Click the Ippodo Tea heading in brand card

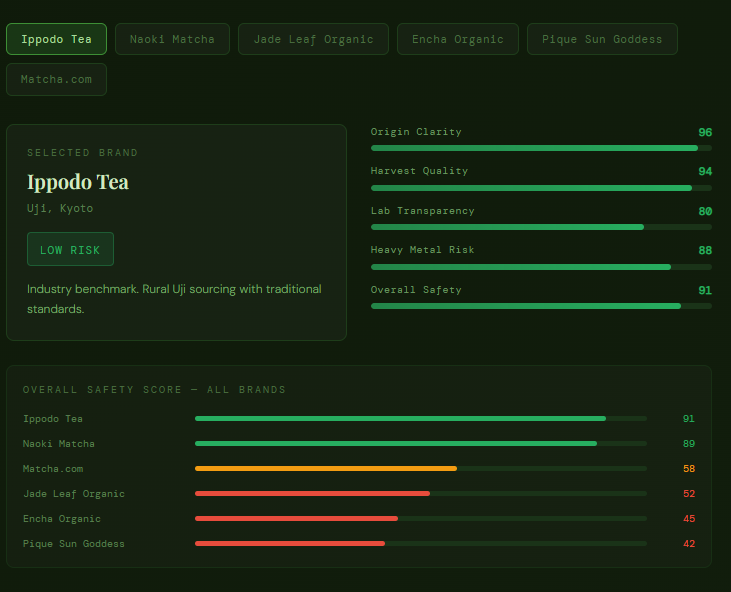78,182
